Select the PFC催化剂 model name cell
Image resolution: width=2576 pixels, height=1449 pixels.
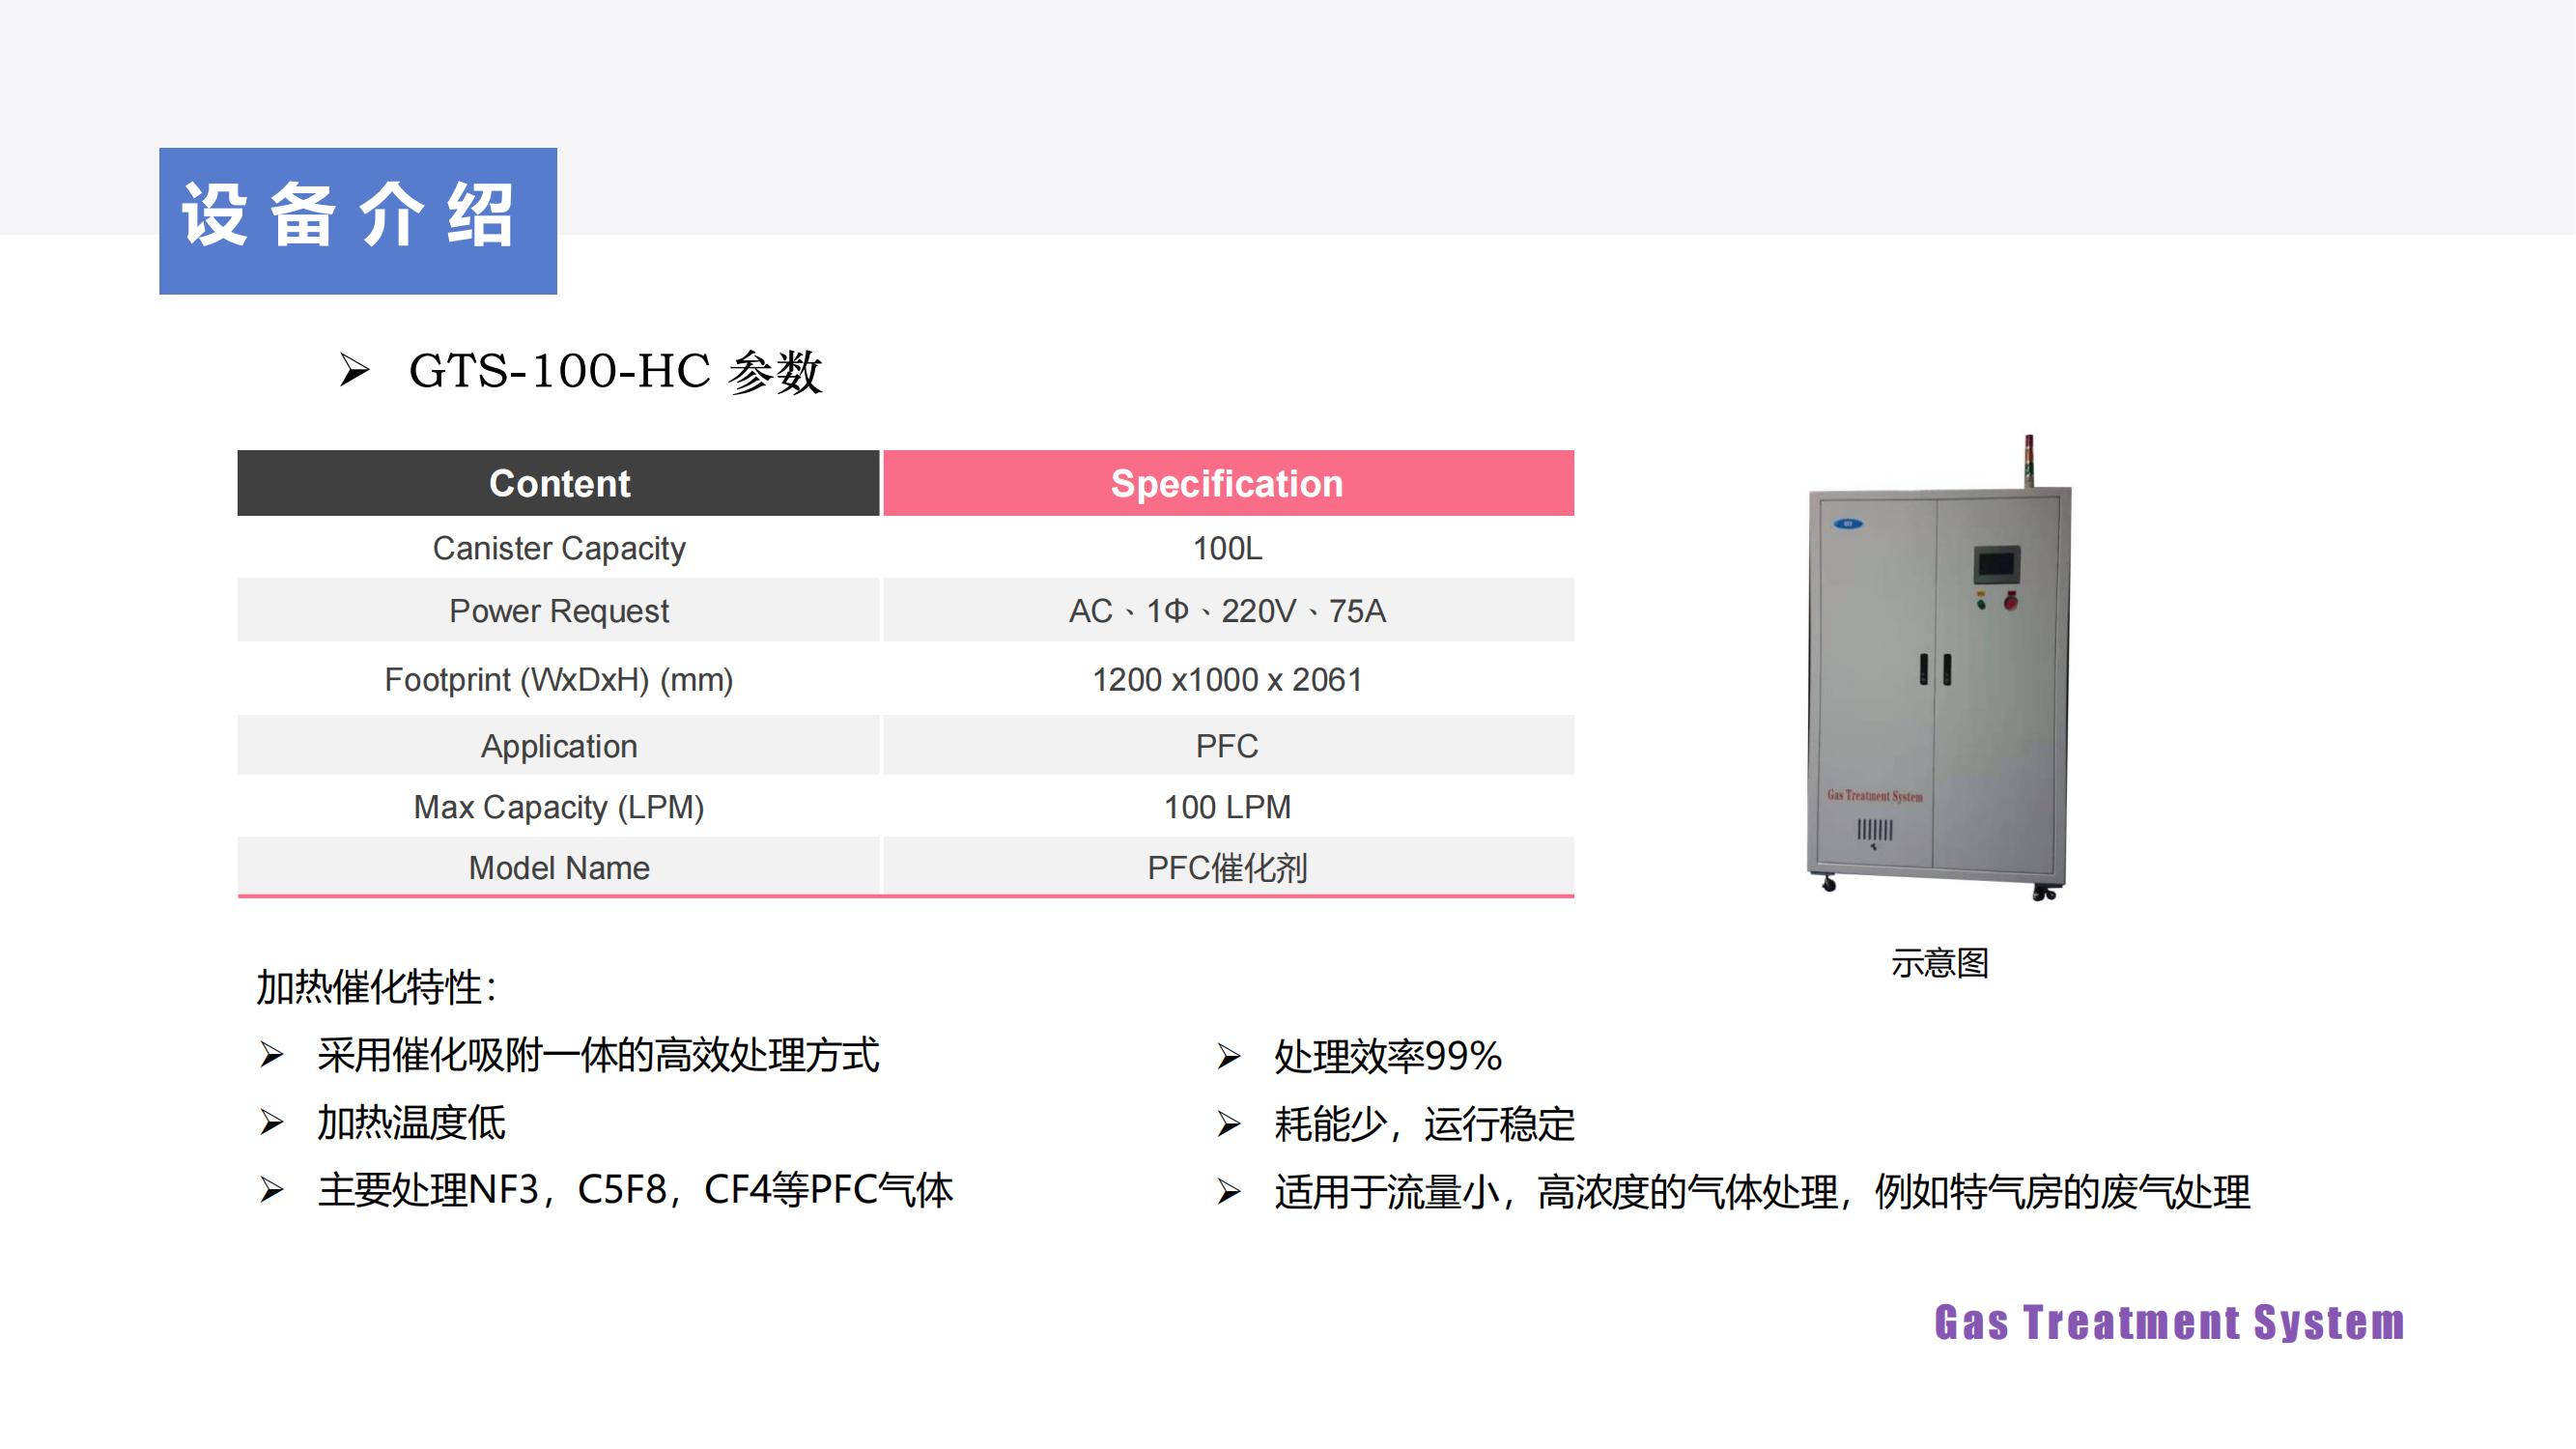click(x=1228, y=869)
